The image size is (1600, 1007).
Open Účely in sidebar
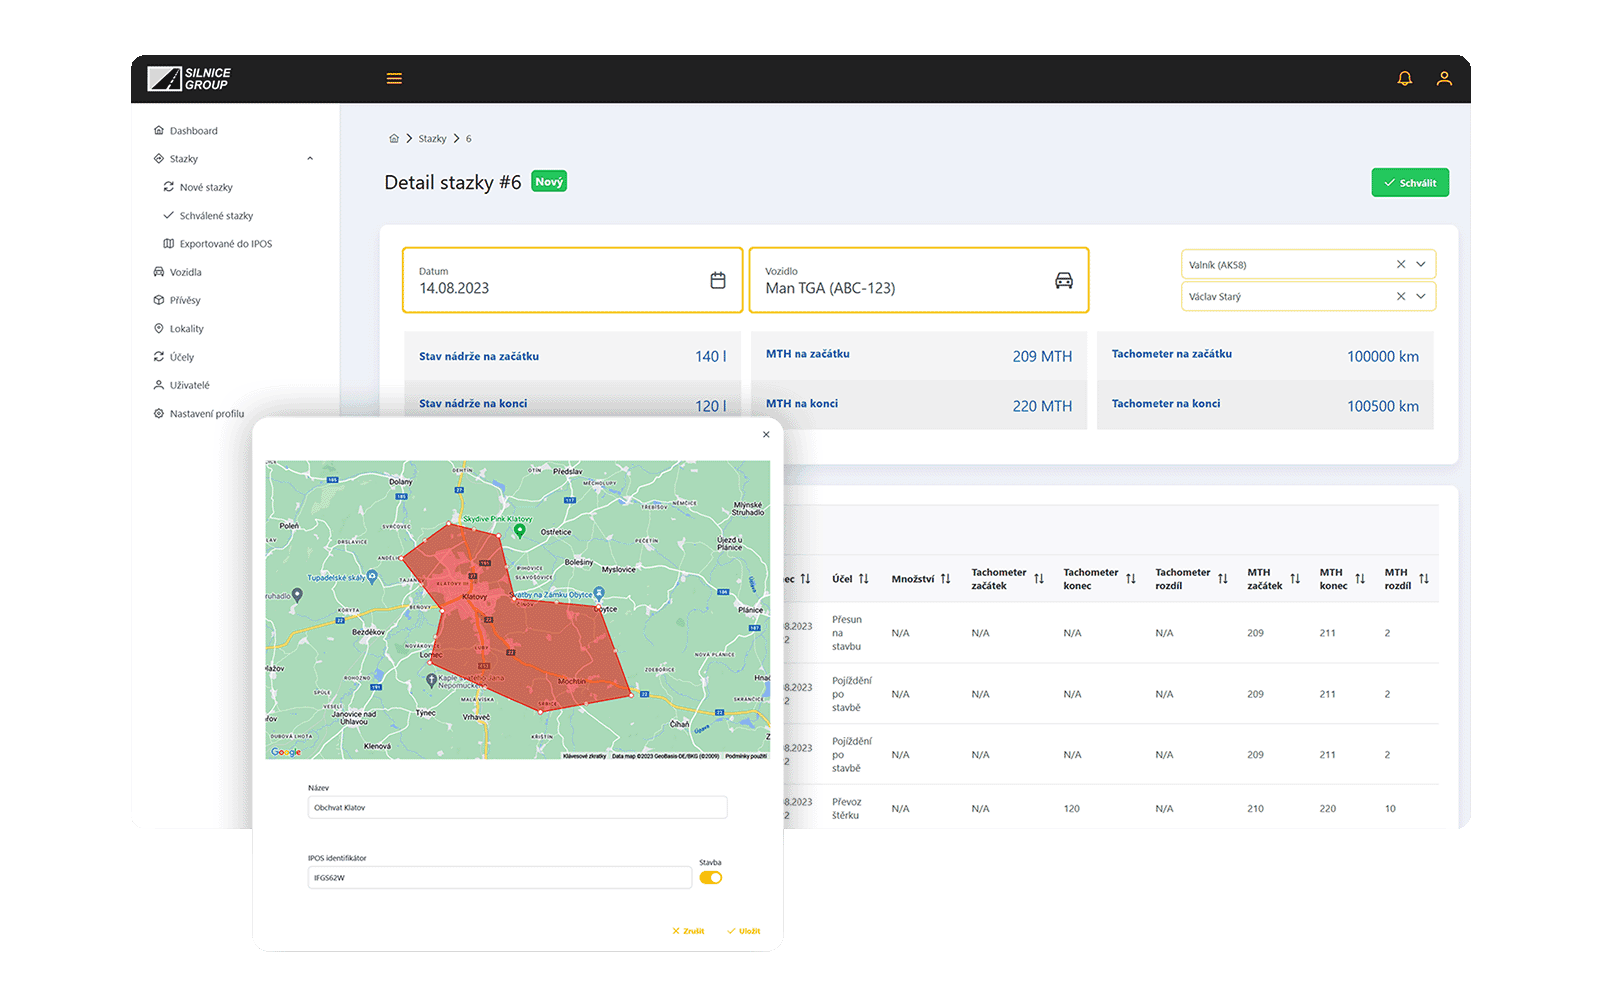[x=174, y=357]
